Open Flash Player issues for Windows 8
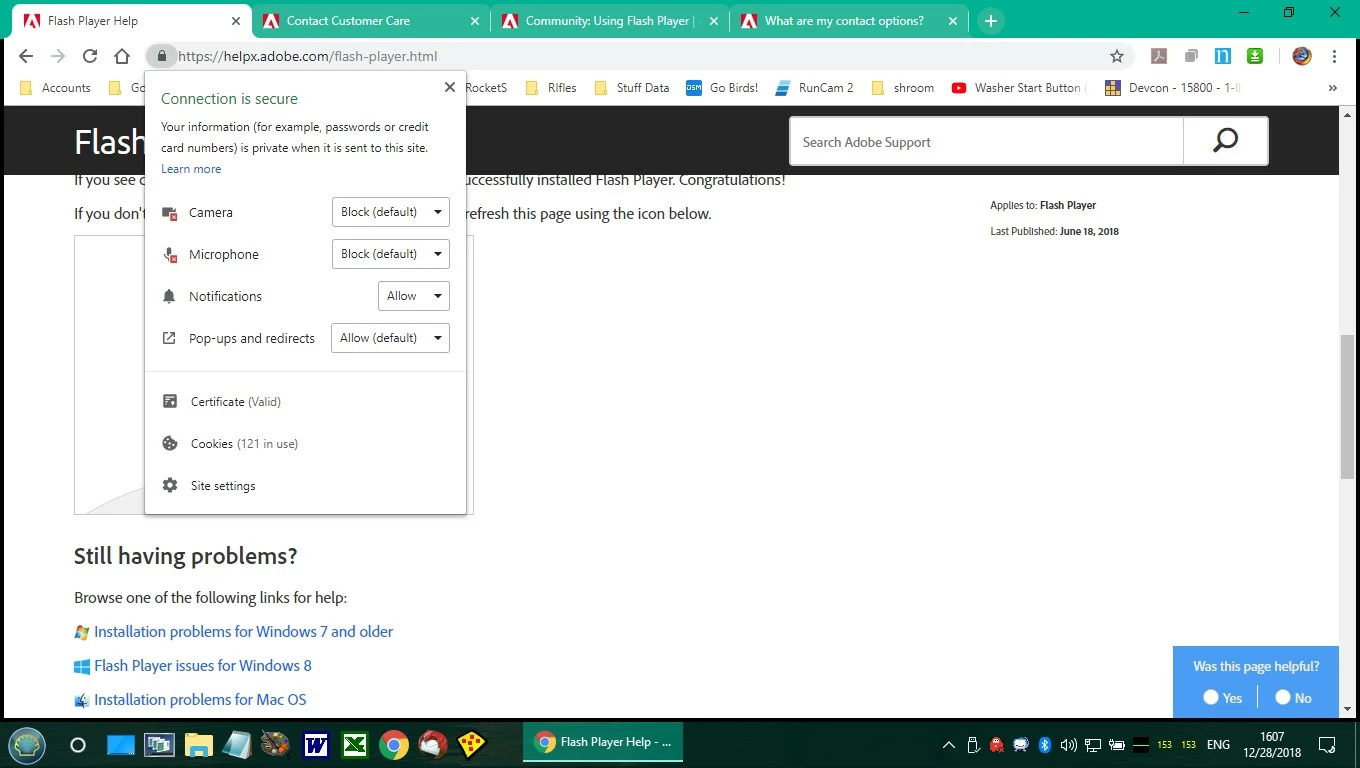 point(203,665)
